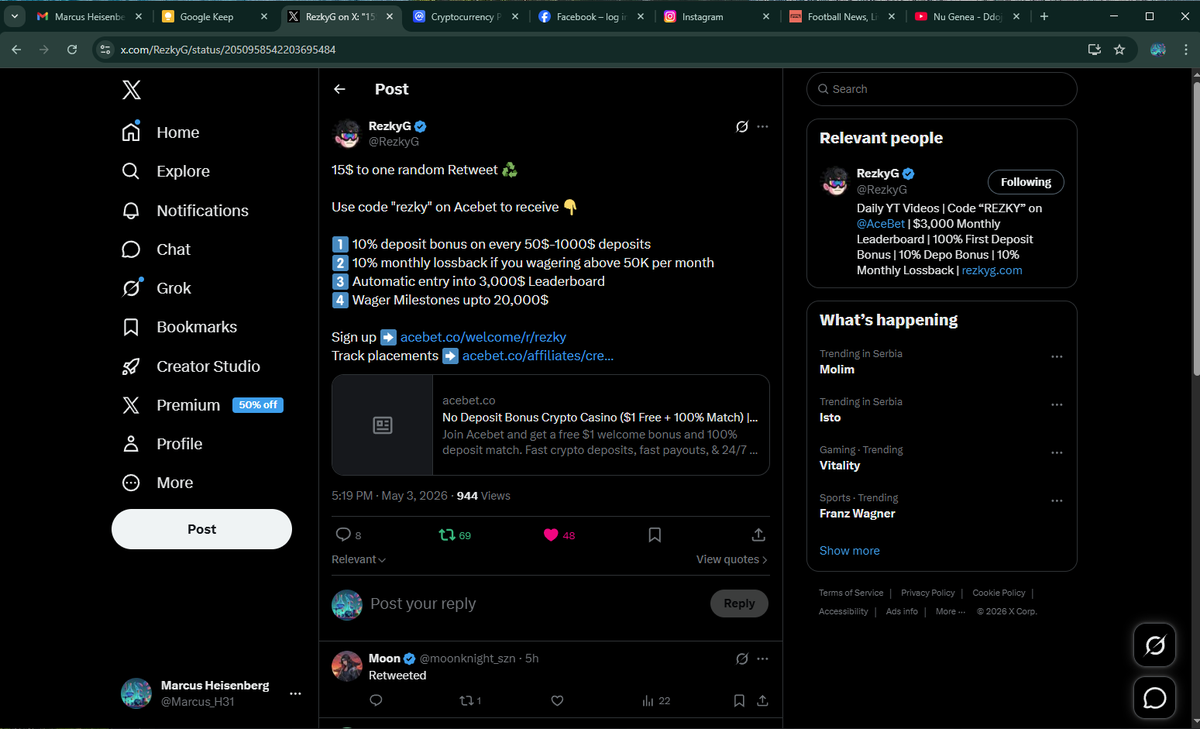
Task: Click the X logo in the sidebar
Action: (131, 90)
